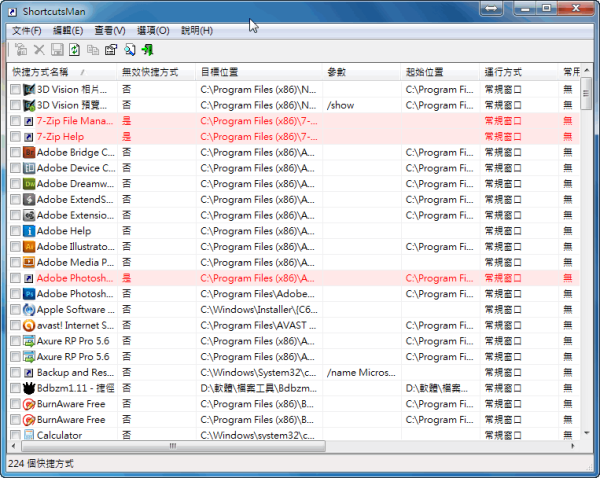The height and width of the screenshot is (478, 600).
Task: Click the Adobe Bridge row icon
Action: tap(29, 152)
